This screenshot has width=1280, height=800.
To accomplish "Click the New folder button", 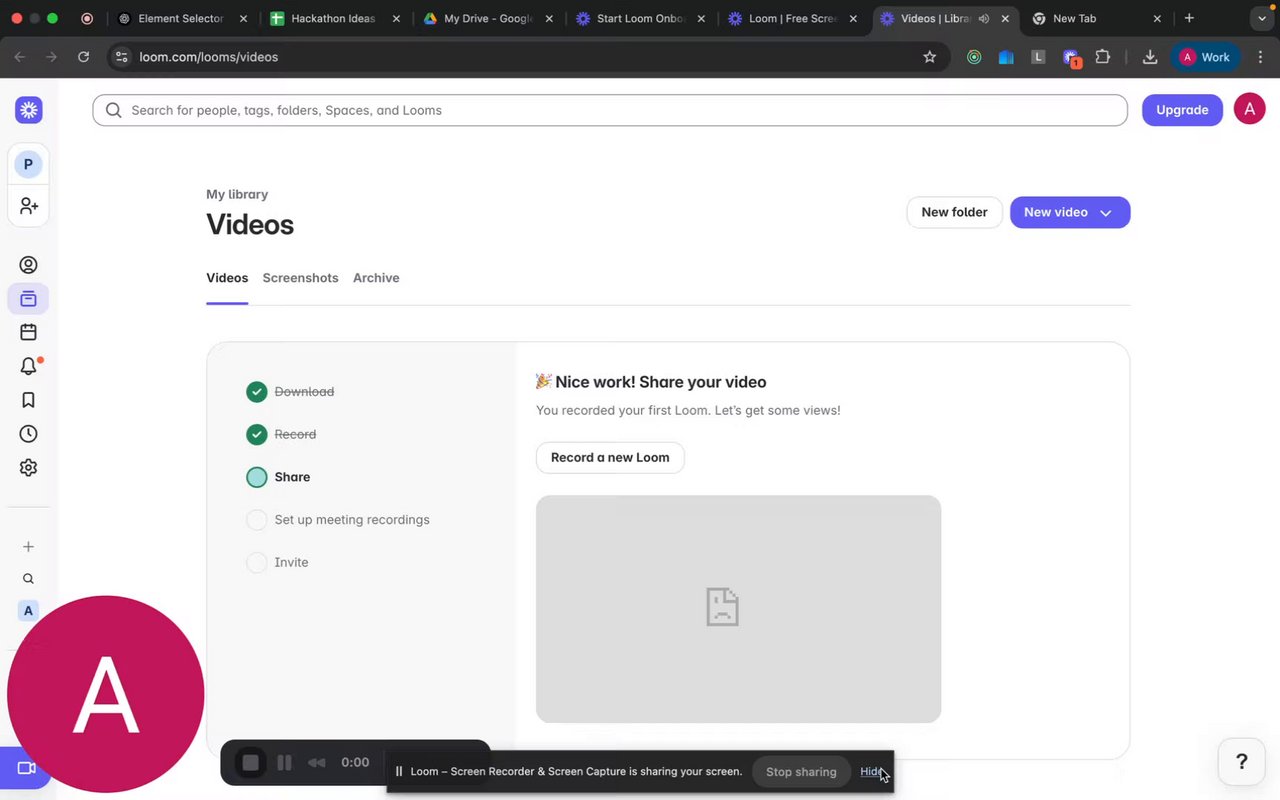I will point(954,212).
